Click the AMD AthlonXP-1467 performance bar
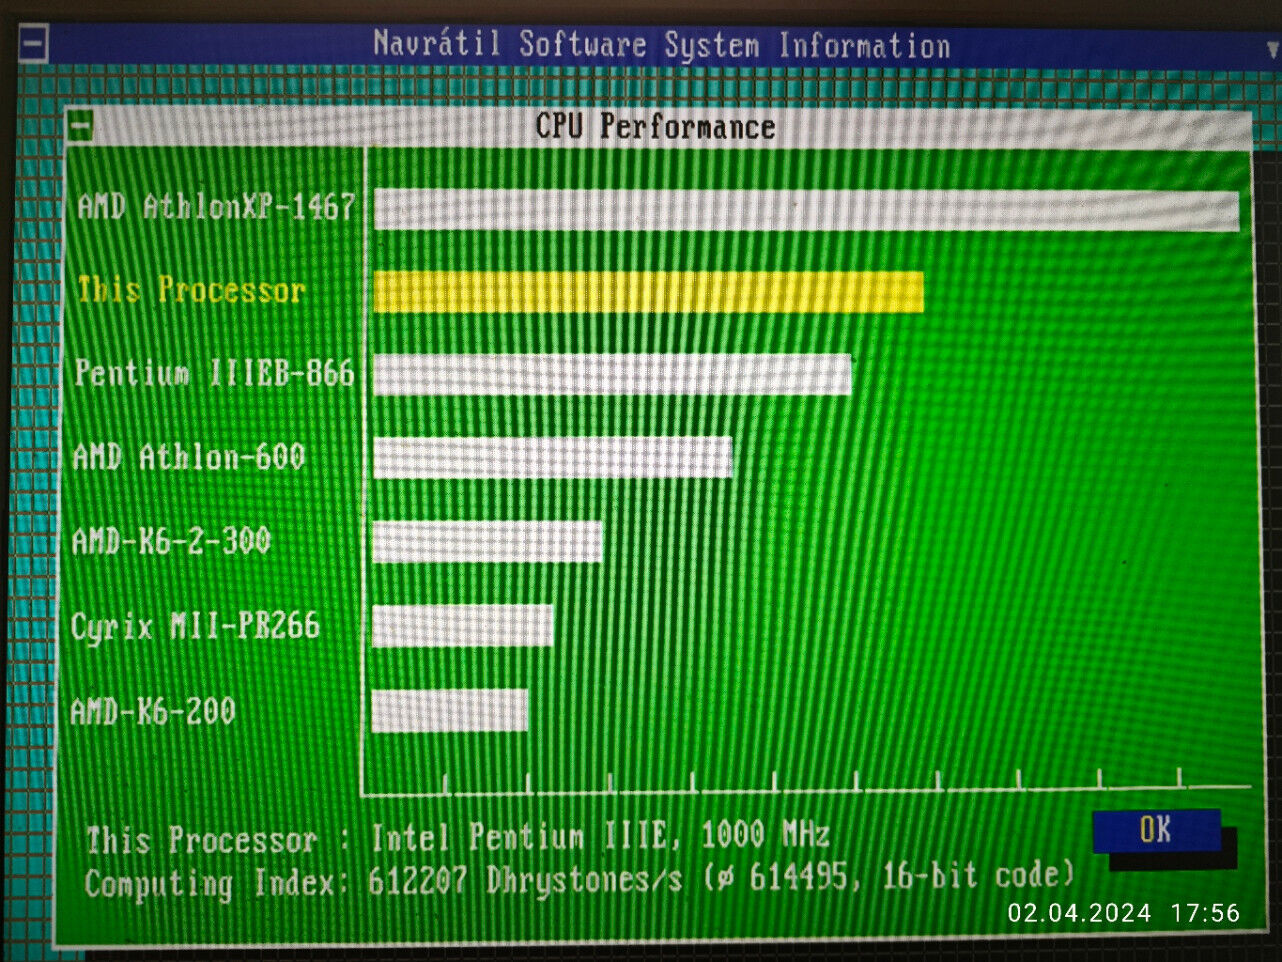The width and height of the screenshot is (1282, 962). 806,210
